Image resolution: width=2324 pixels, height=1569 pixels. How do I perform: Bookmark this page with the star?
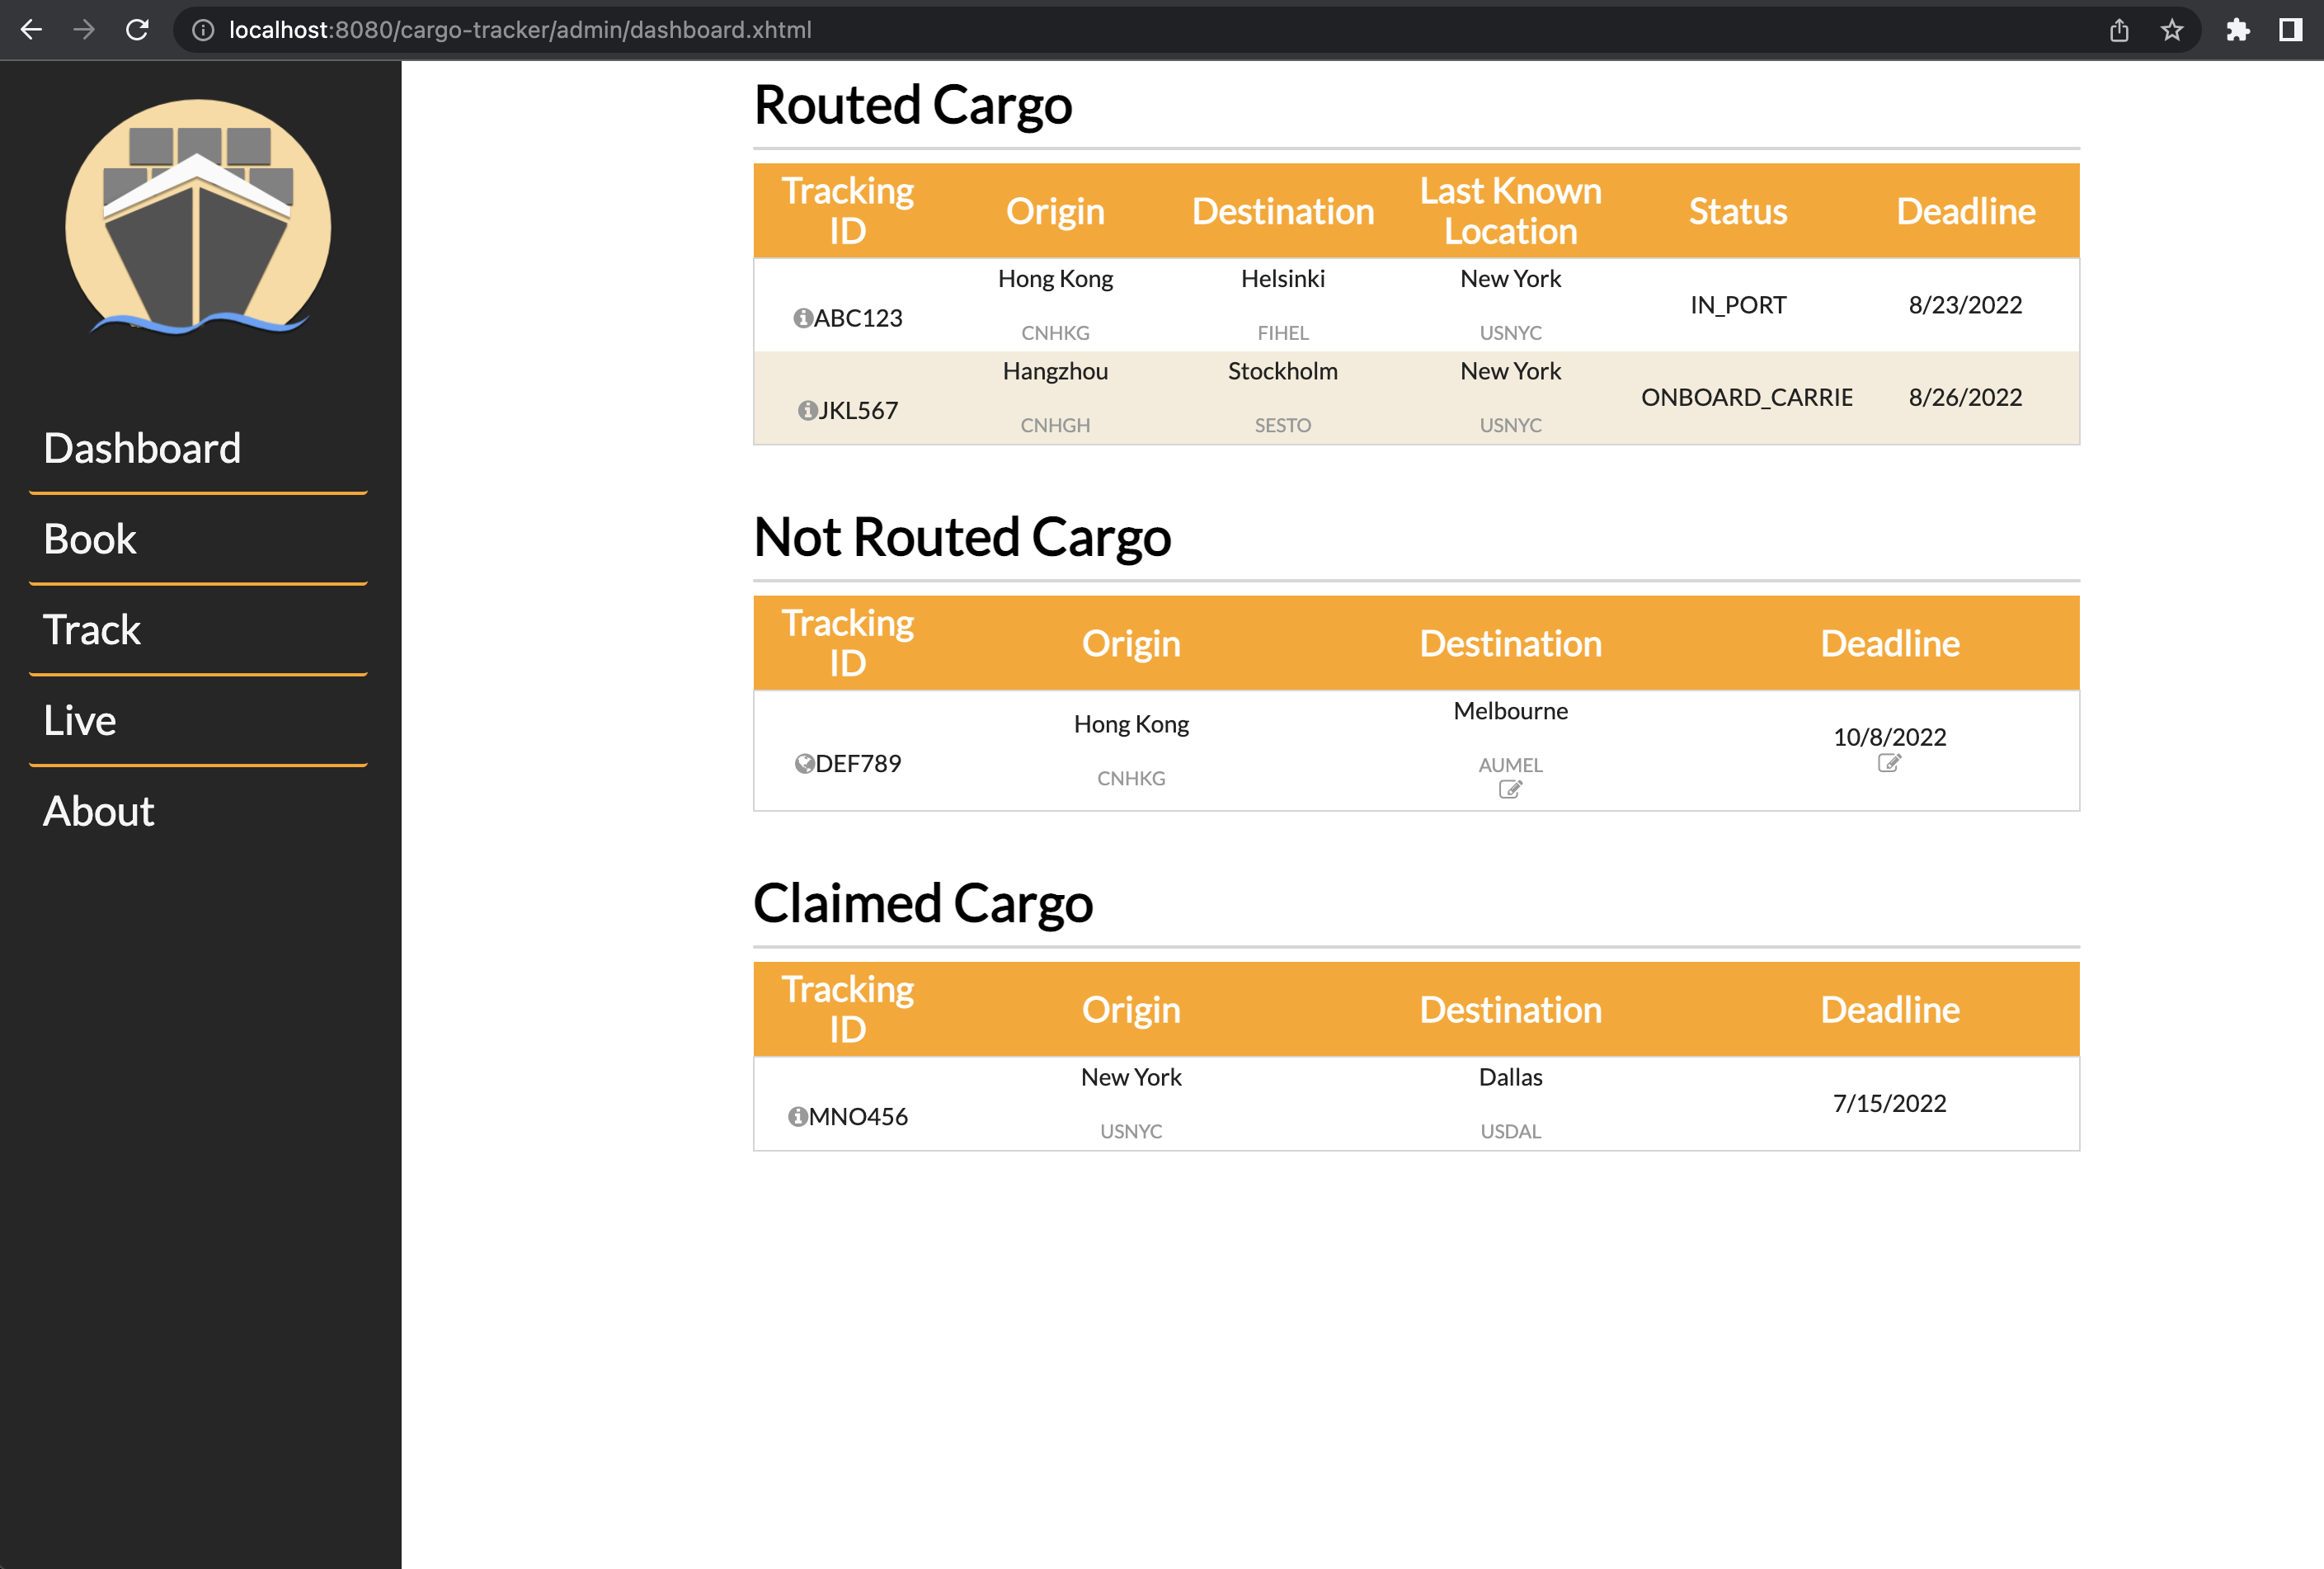click(2171, 30)
